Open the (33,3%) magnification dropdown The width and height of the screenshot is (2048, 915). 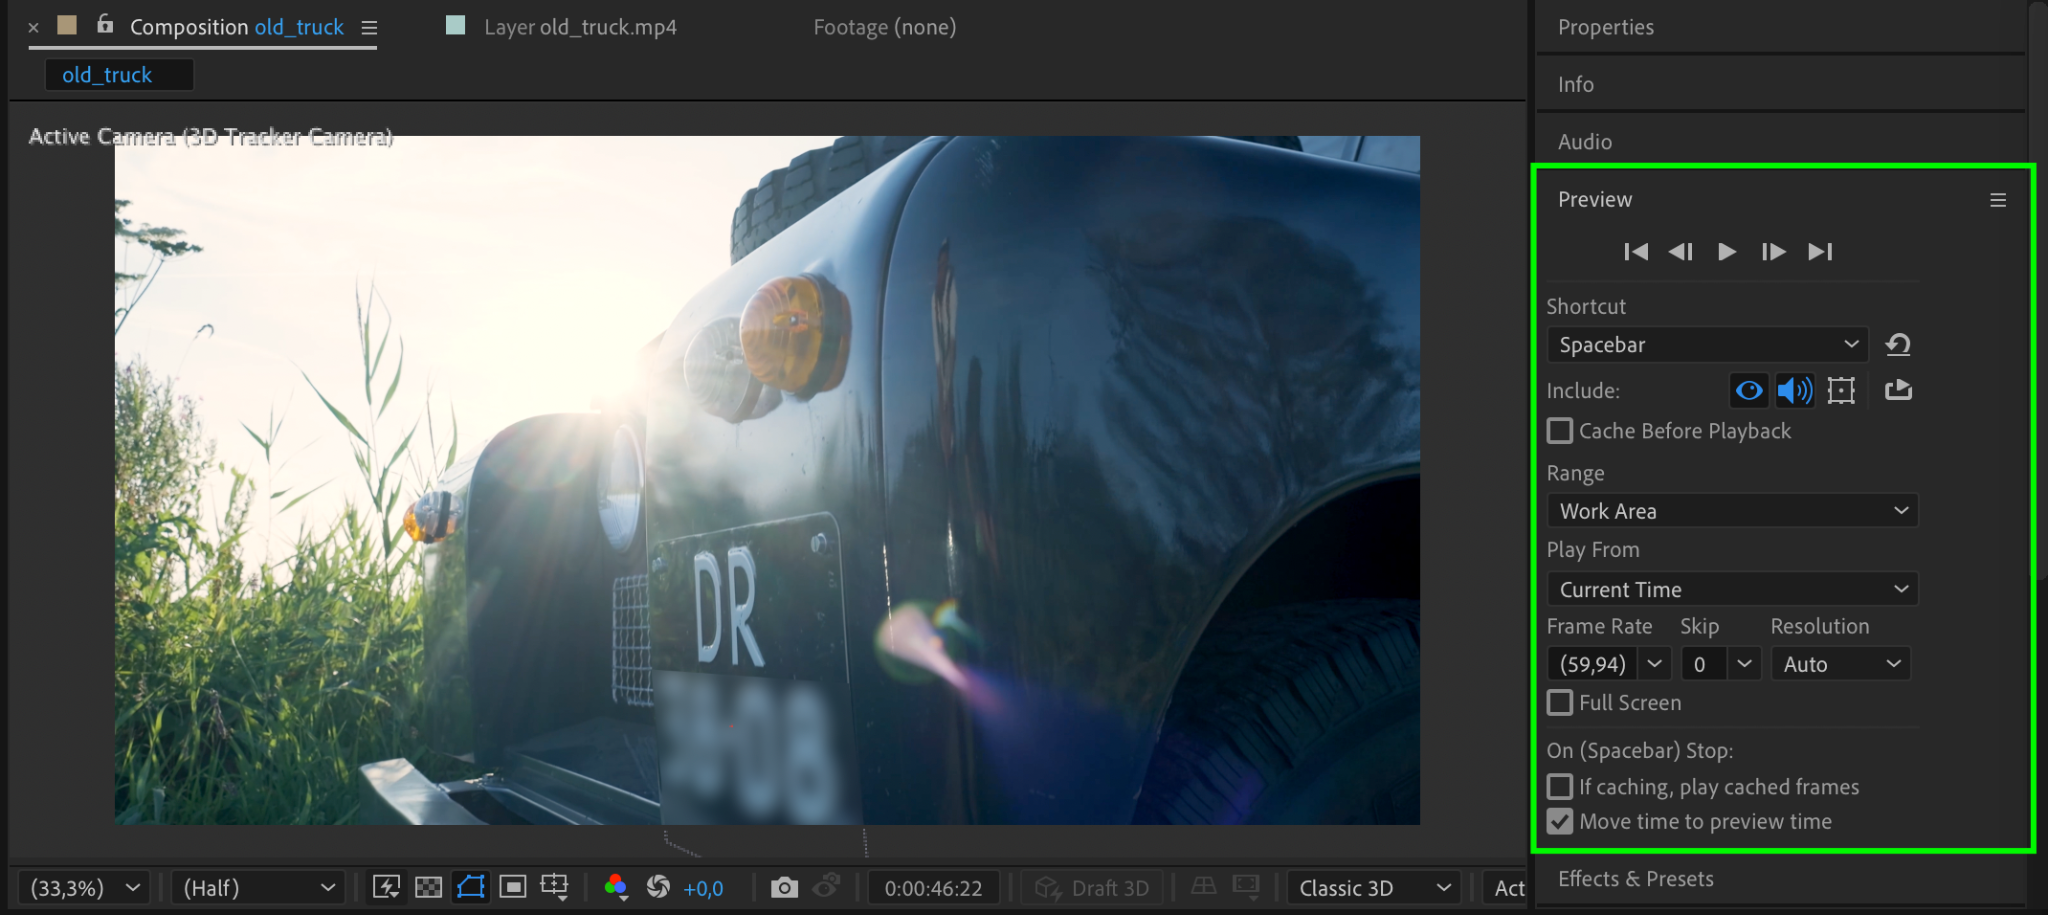click(84, 888)
